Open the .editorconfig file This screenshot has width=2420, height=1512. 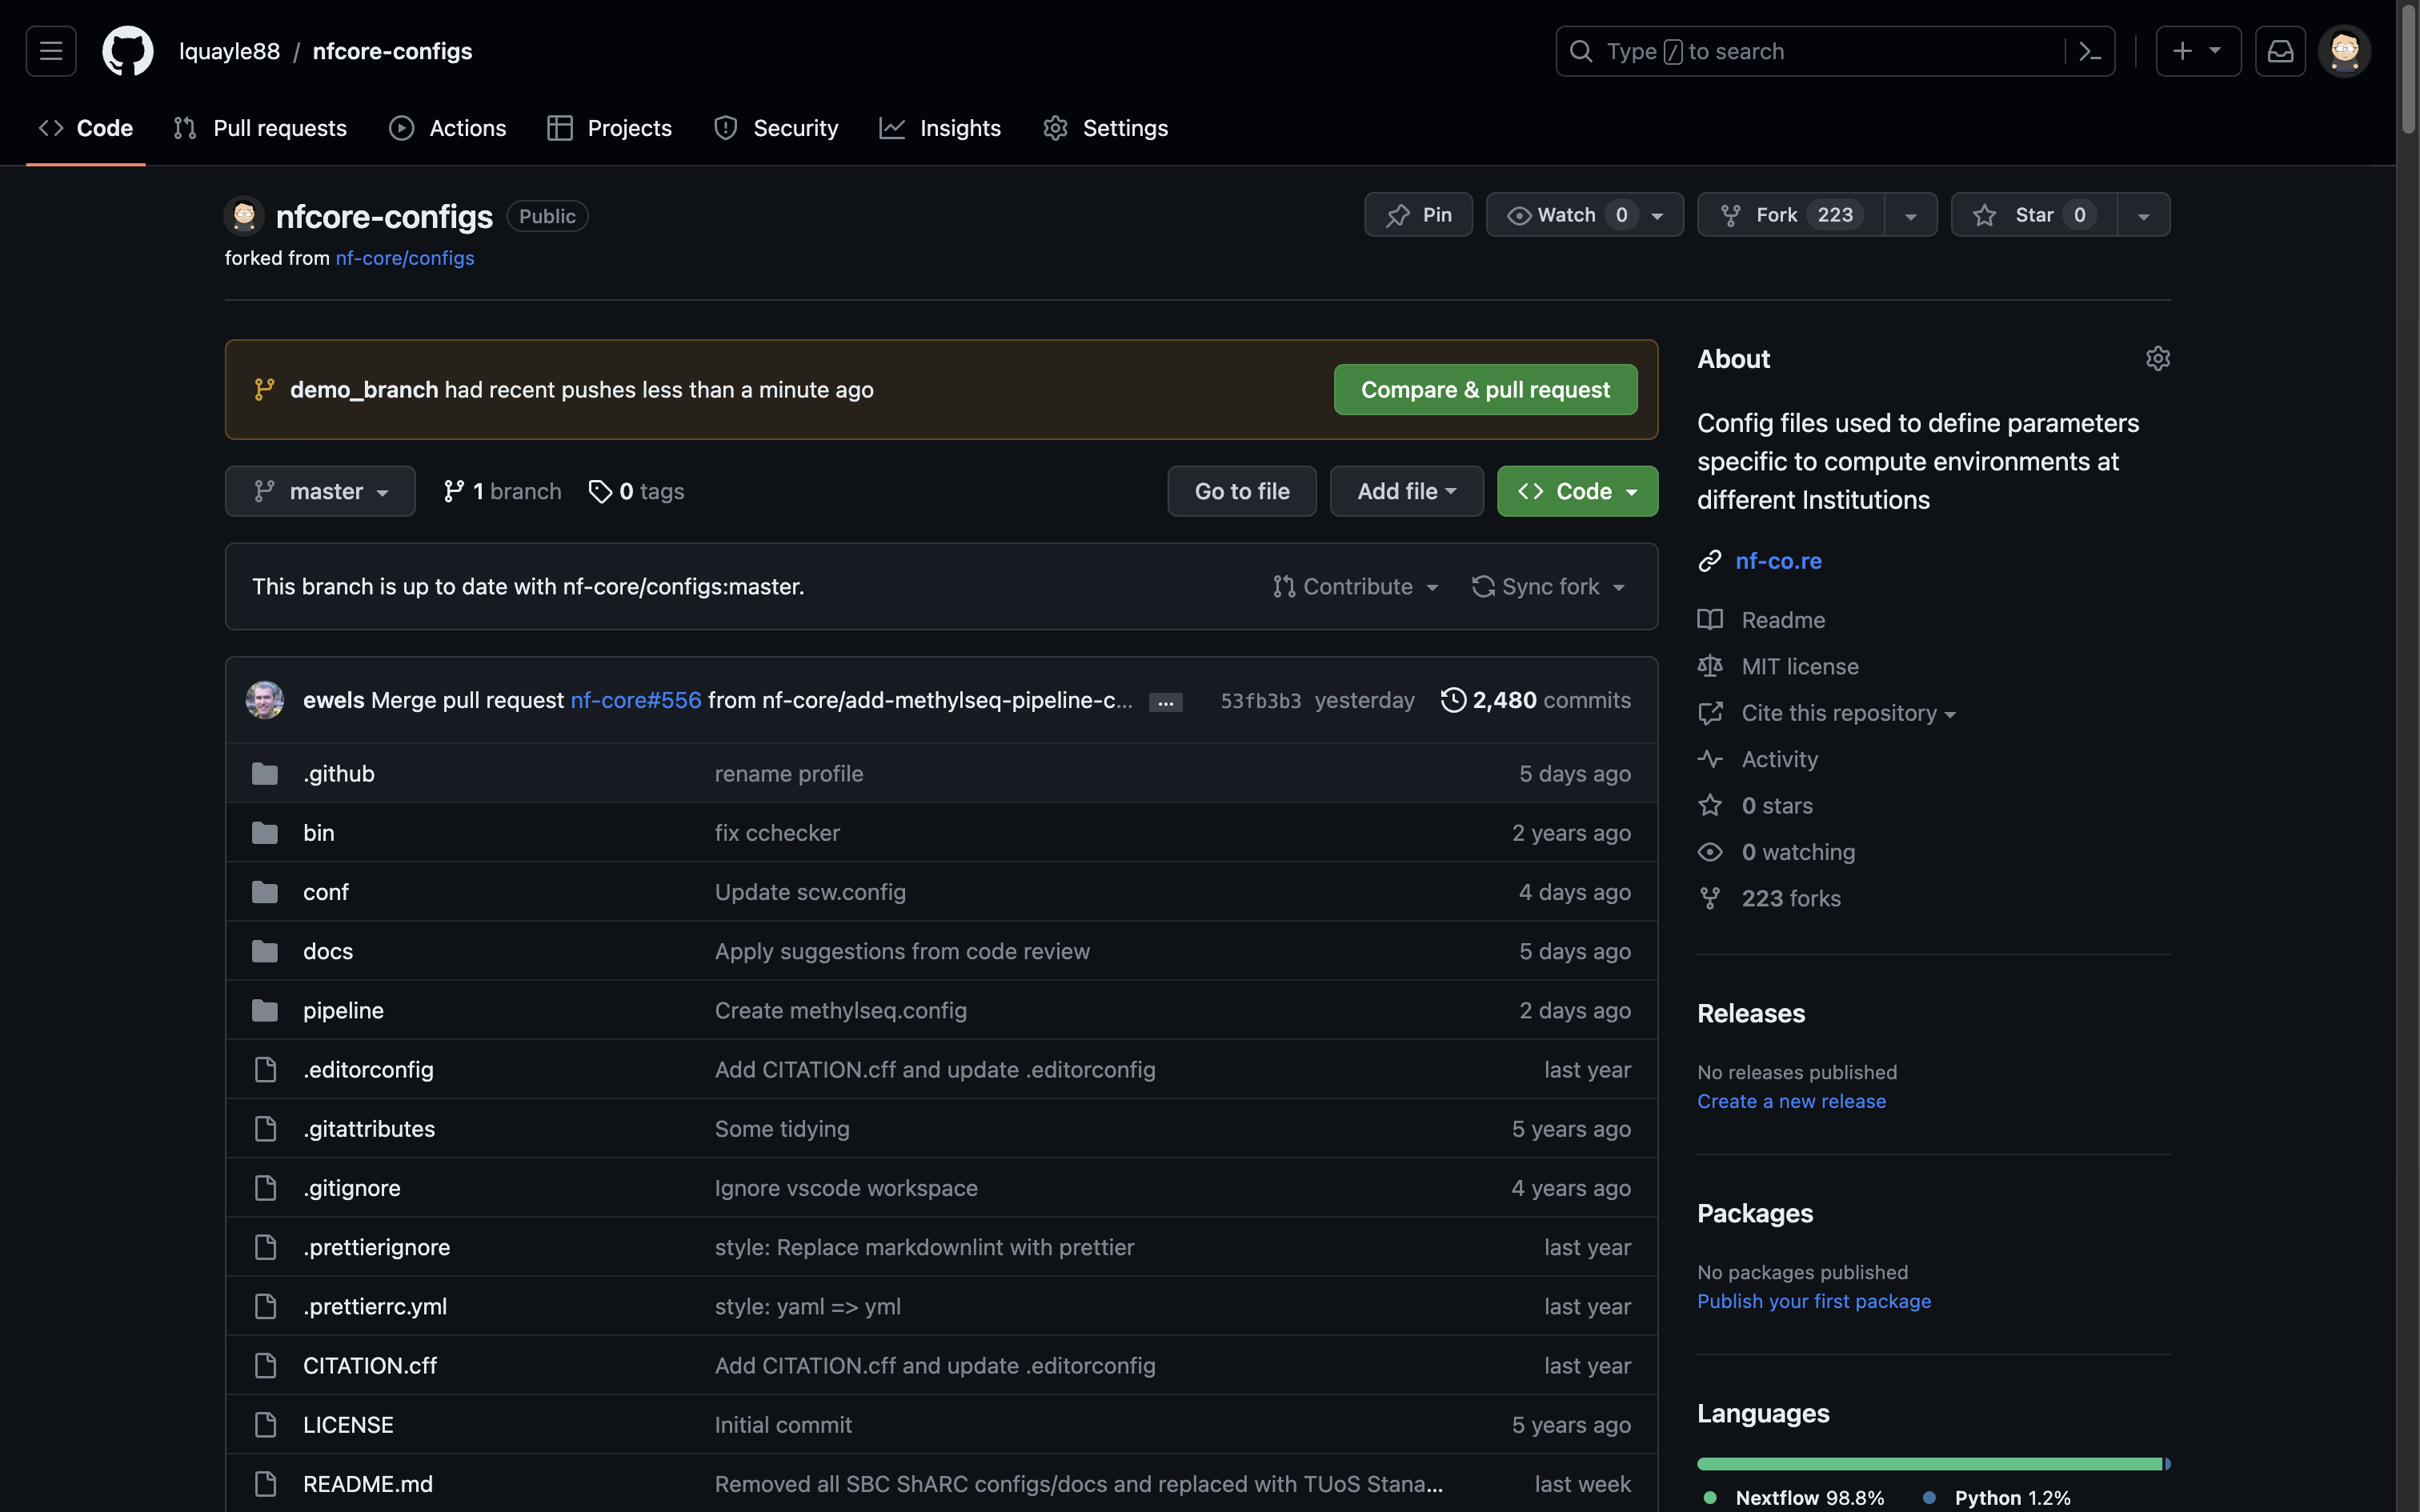click(x=368, y=1070)
